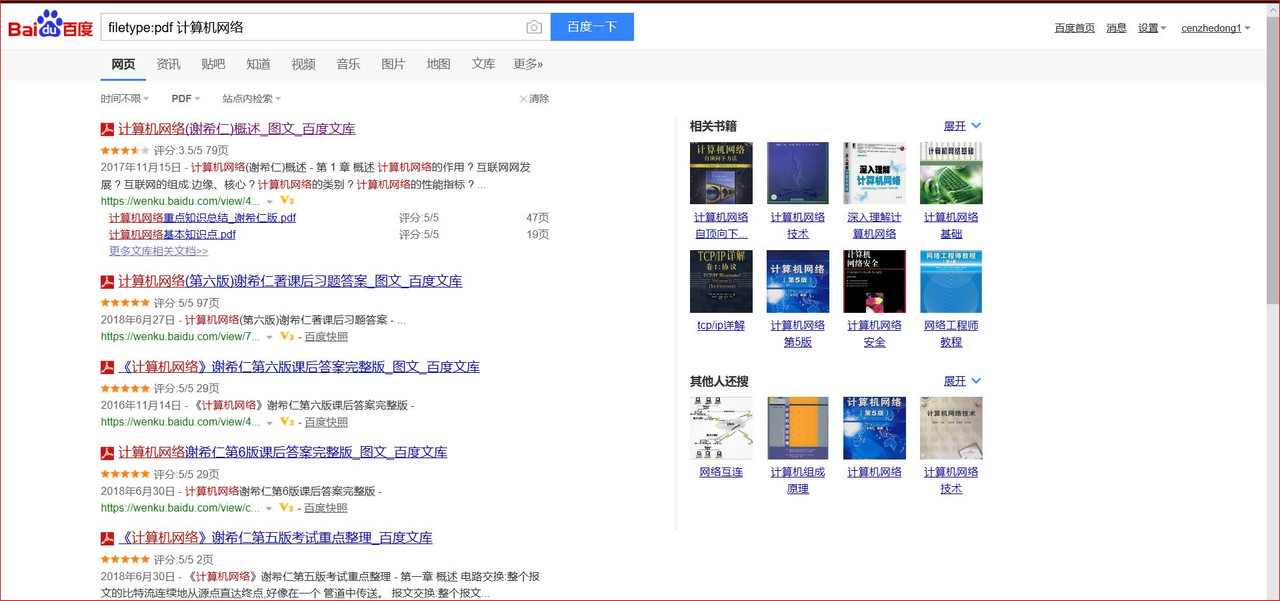The height and width of the screenshot is (601, 1280).
Task: Expand 其他人还搜 section with 展开
Action: (x=962, y=381)
